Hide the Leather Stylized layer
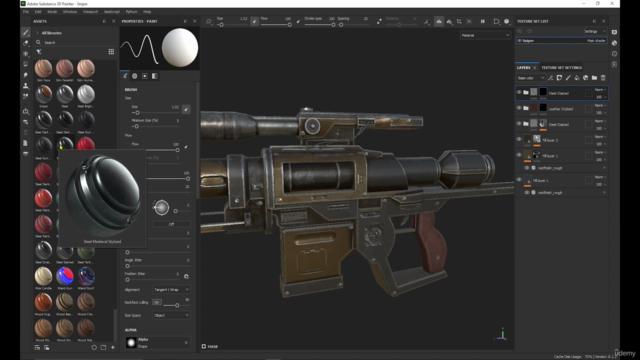Screen dimensions: 640x360 (519, 108)
